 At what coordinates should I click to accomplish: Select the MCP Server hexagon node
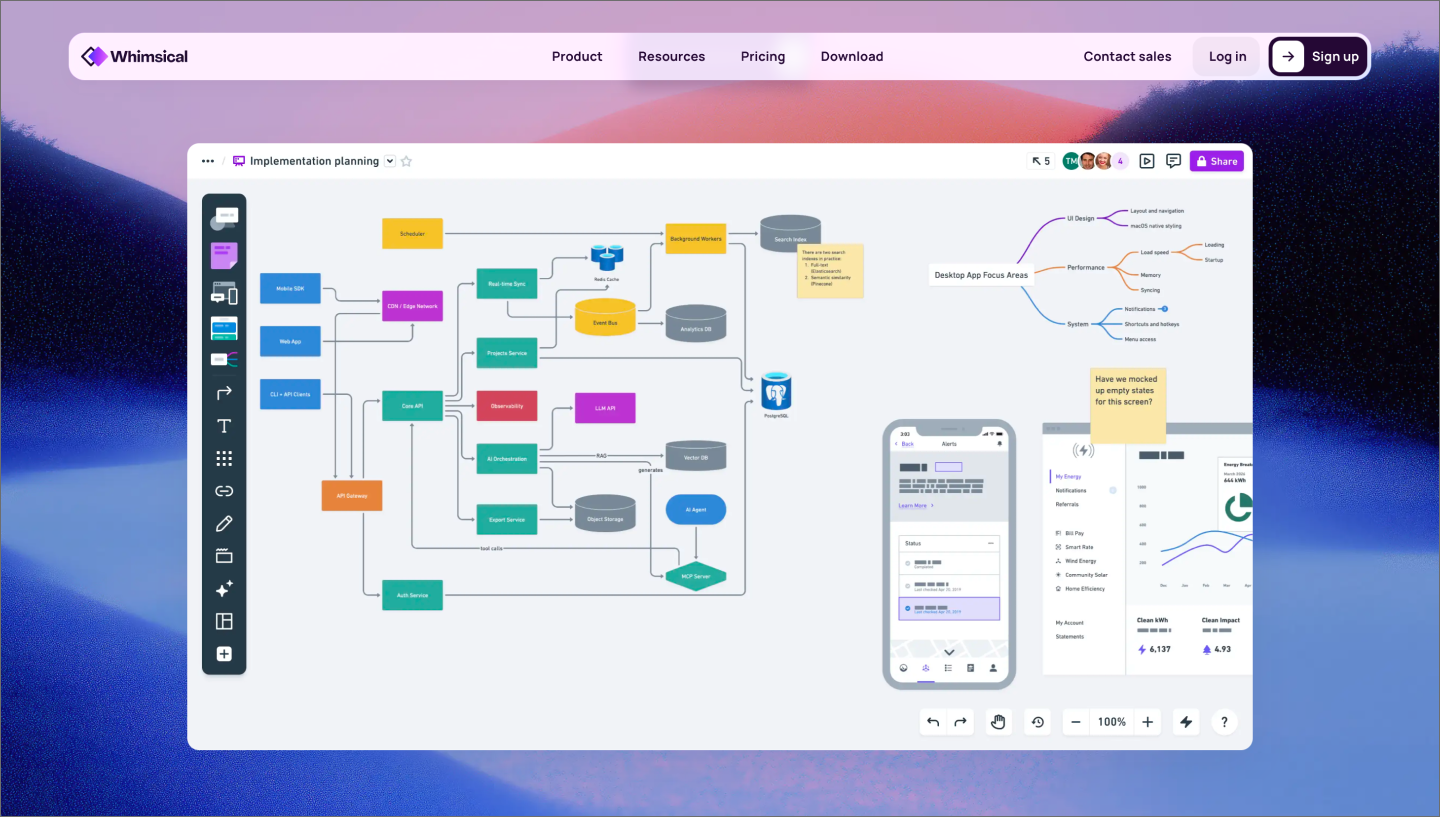pos(696,577)
